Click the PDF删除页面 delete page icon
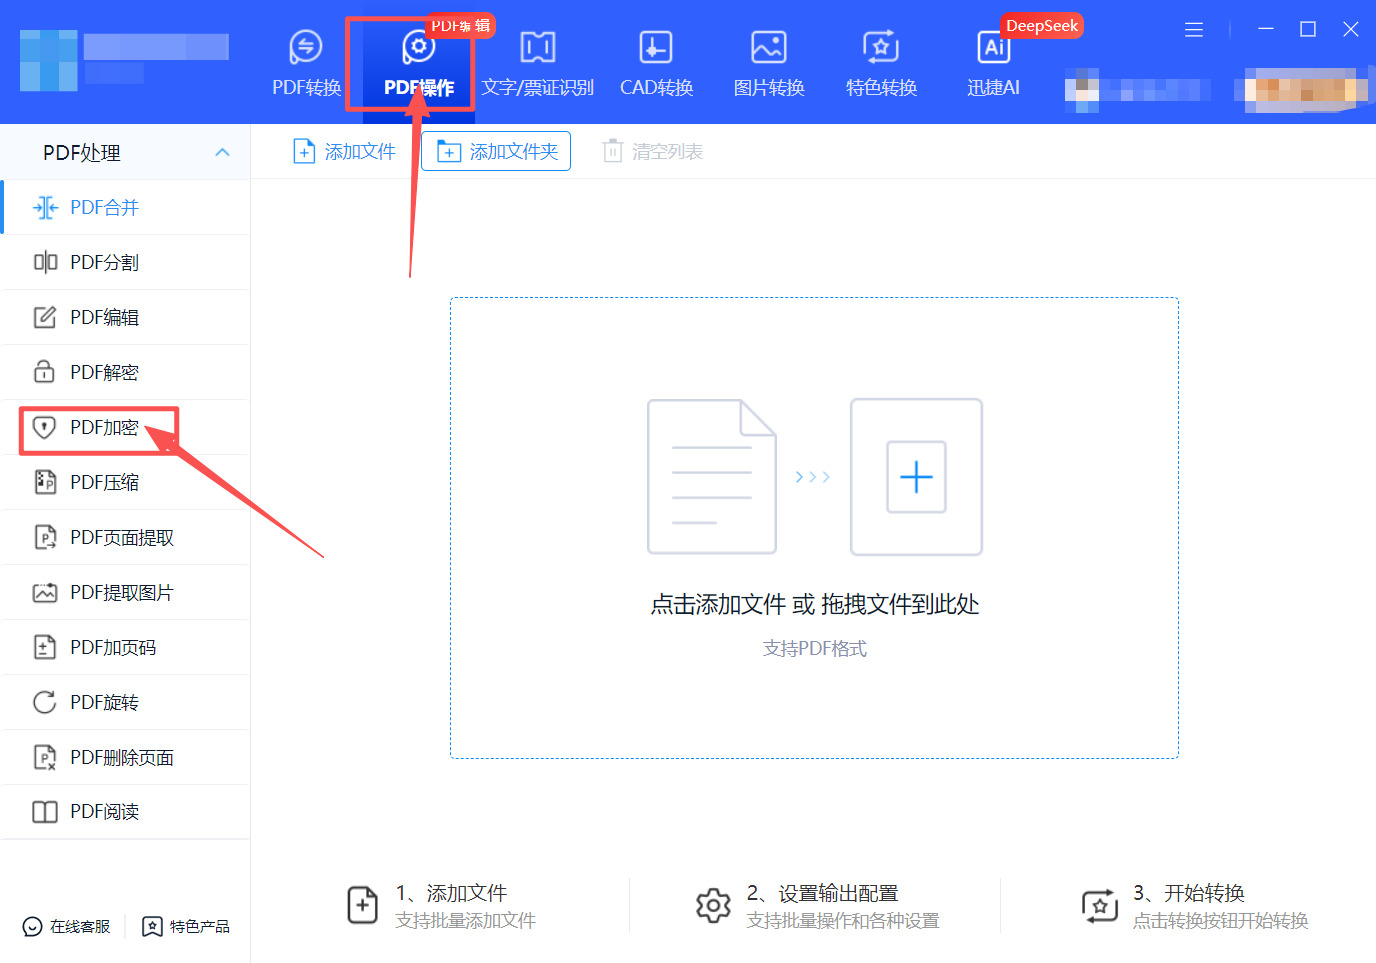1376x963 pixels. 45,757
